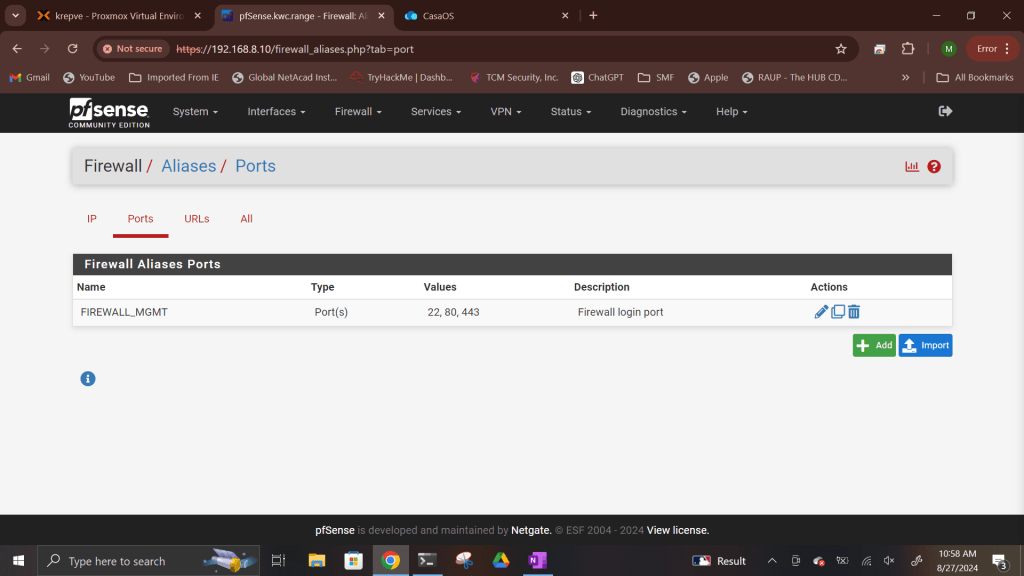Expand the System dropdown menu
The height and width of the screenshot is (576, 1024).
[x=195, y=112]
